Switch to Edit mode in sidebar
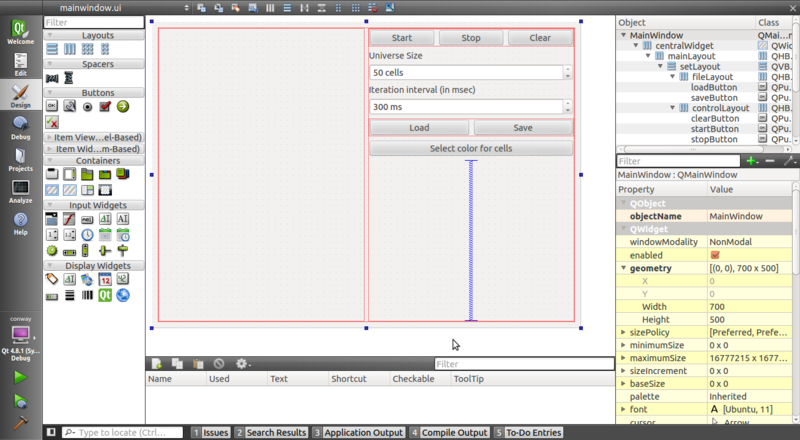Screen dimensions: 800x440 coord(20,64)
